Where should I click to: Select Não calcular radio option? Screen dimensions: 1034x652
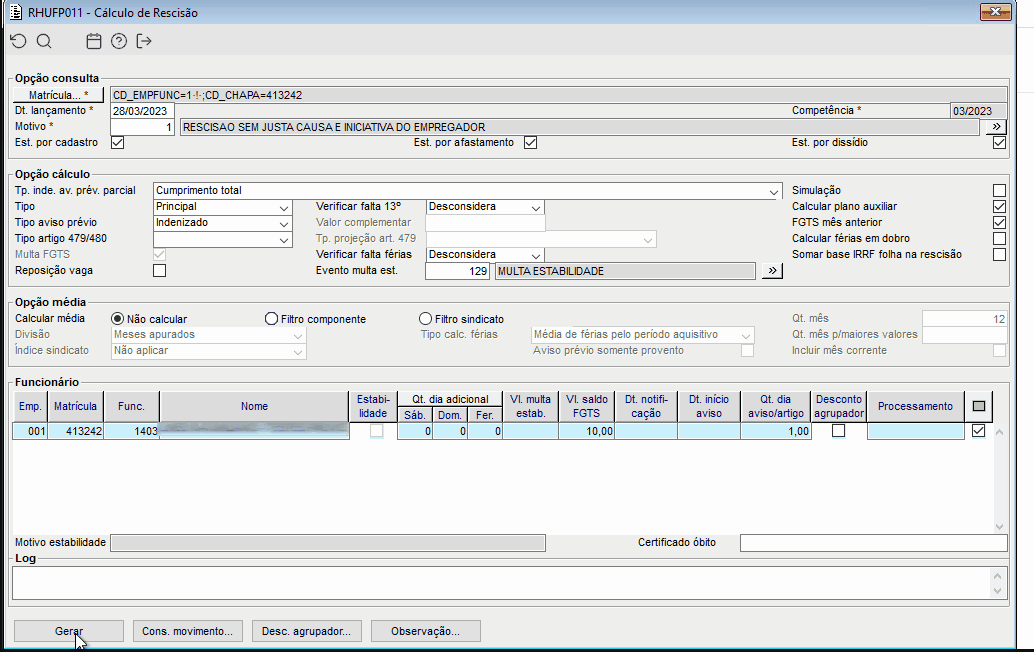tap(117, 319)
